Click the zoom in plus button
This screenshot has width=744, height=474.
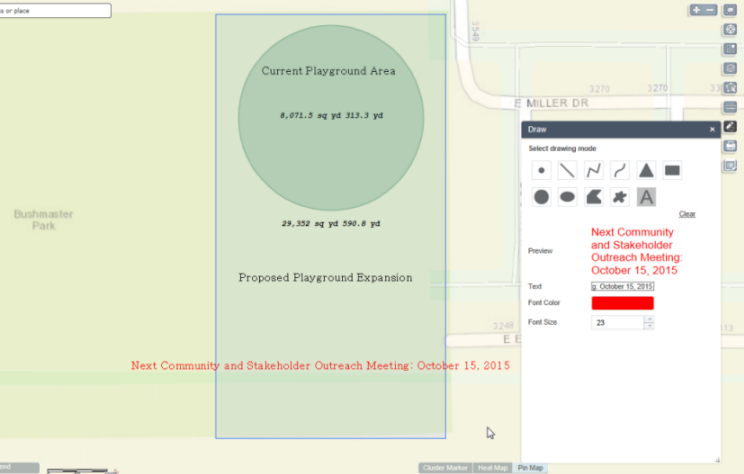(x=696, y=10)
